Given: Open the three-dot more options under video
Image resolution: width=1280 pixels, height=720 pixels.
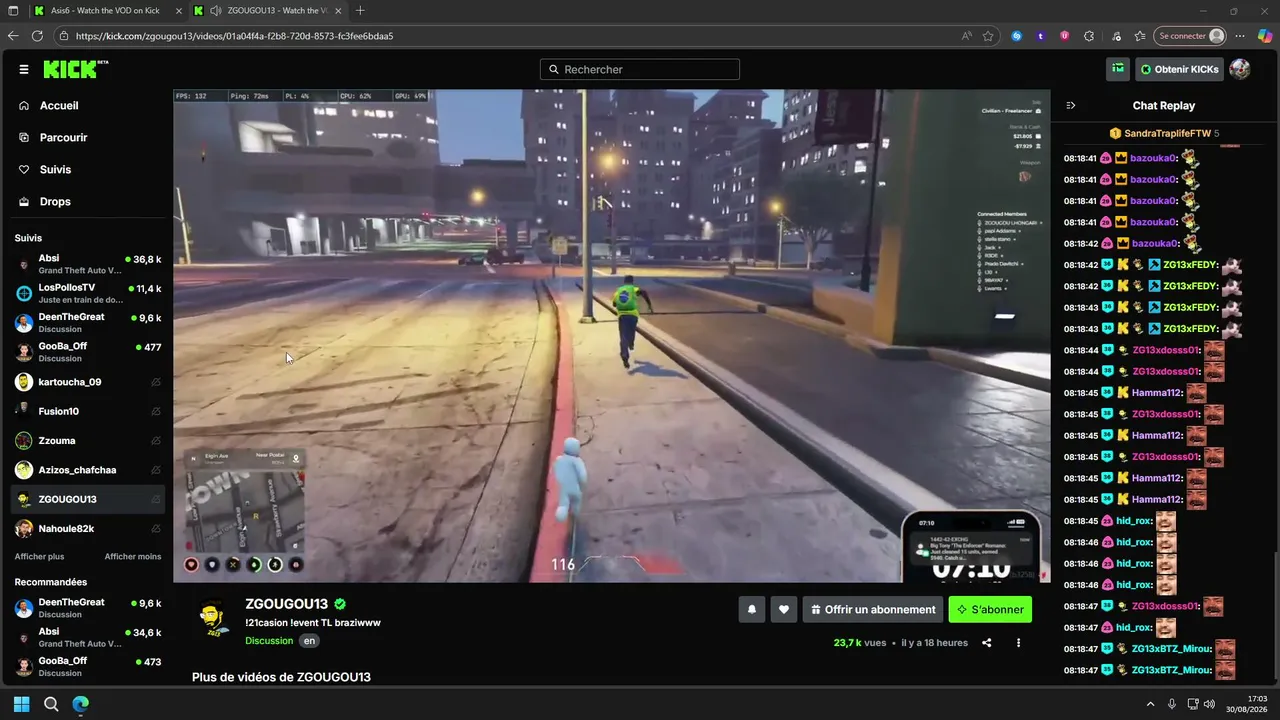Looking at the screenshot, I should tap(1018, 643).
